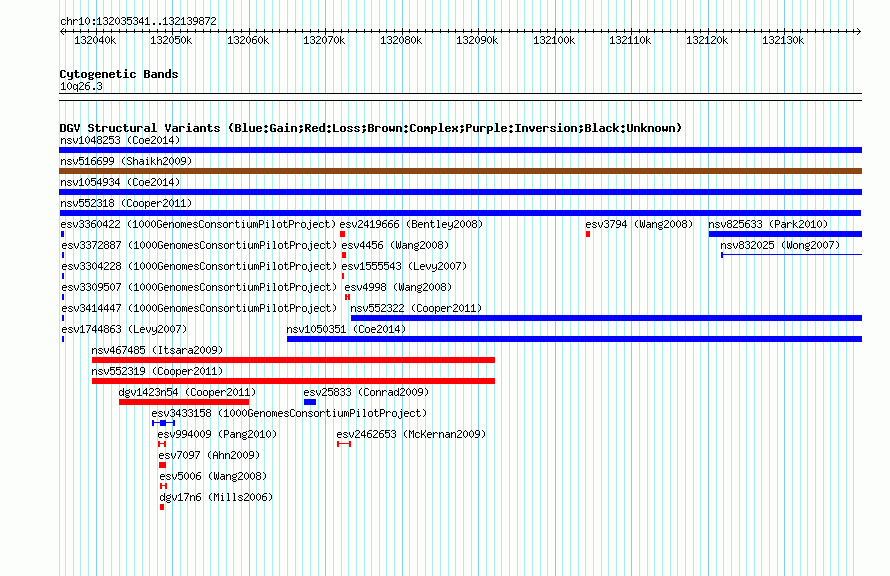This screenshot has width=890, height=576.
Task: Open nsv467485 (Itsara2009) variant label
Action: 157,350
